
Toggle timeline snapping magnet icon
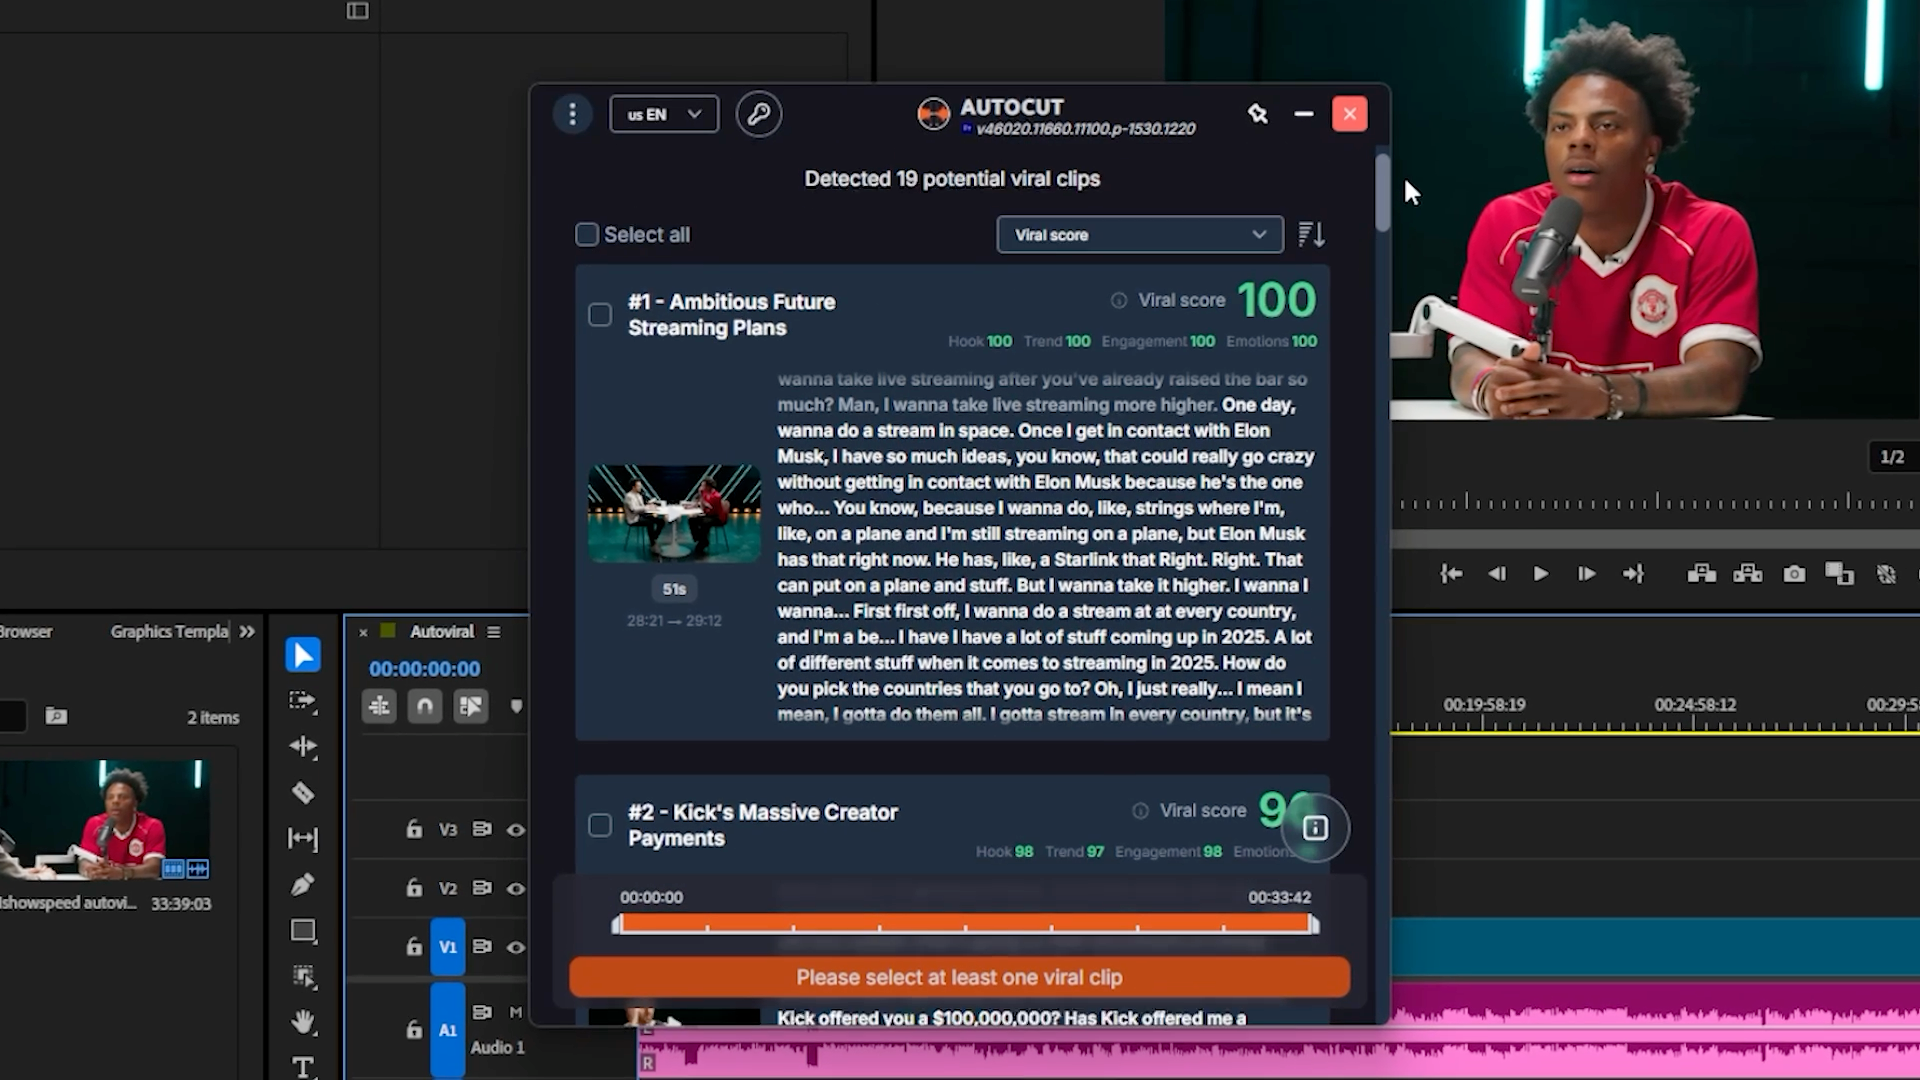(x=425, y=706)
